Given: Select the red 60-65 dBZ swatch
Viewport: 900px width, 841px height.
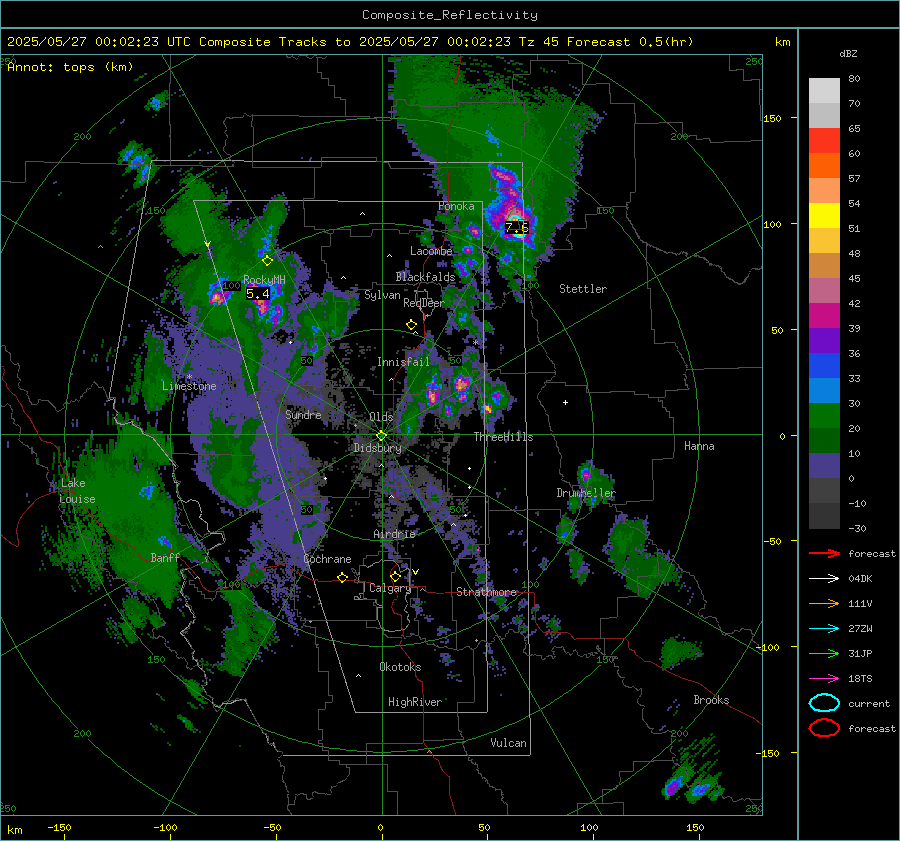Looking at the screenshot, I should (x=824, y=140).
